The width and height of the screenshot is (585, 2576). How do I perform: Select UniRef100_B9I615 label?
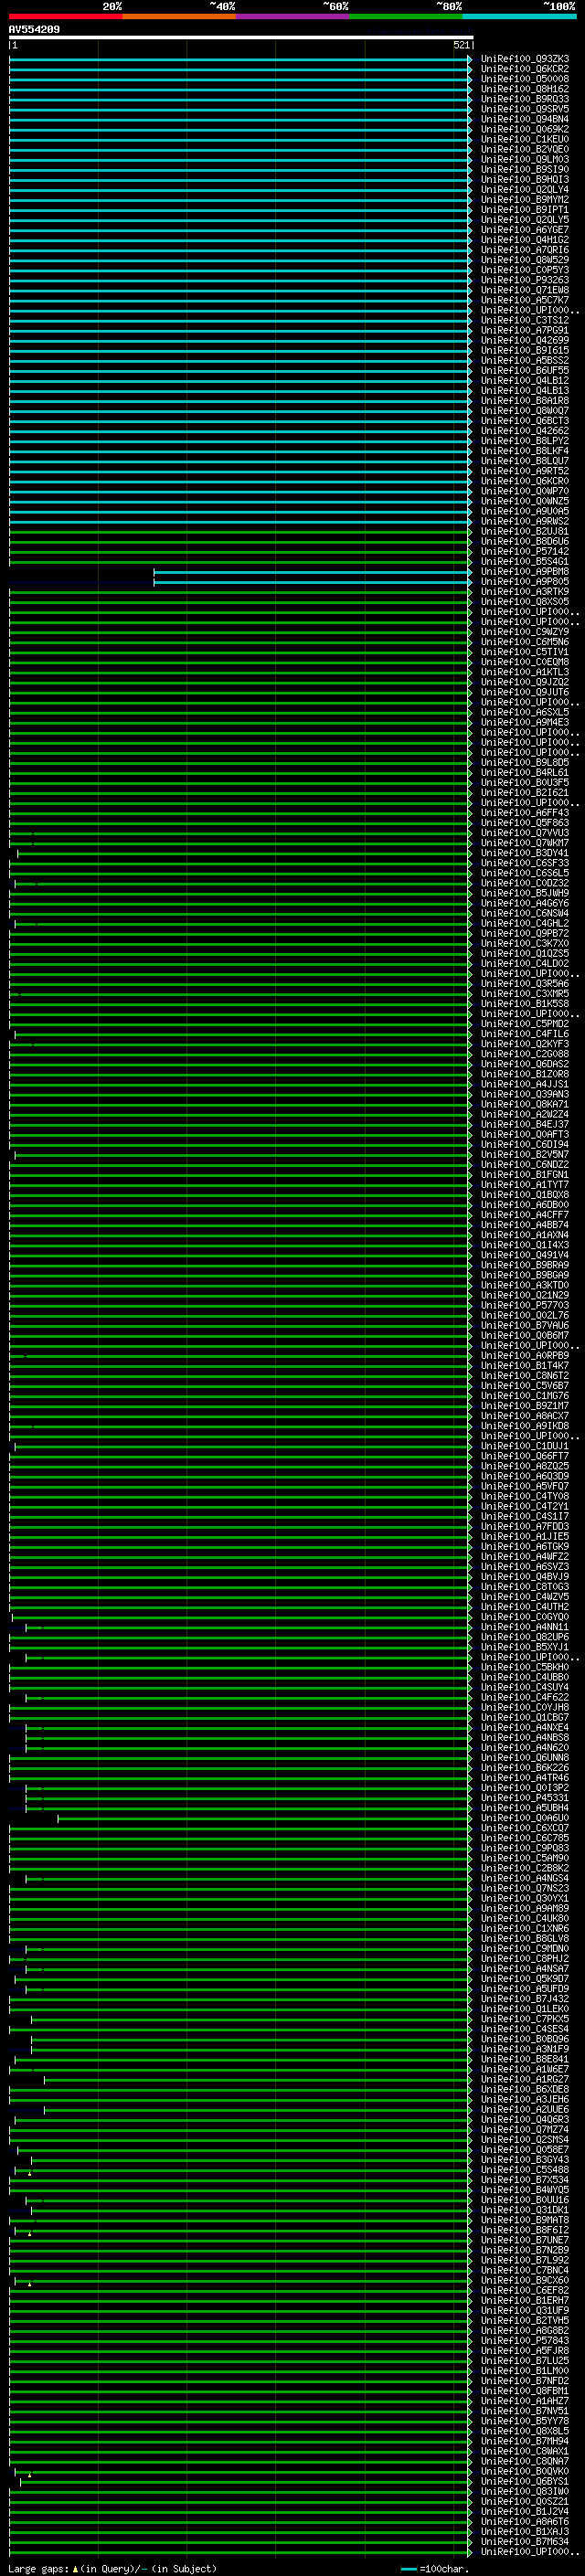click(x=525, y=351)
